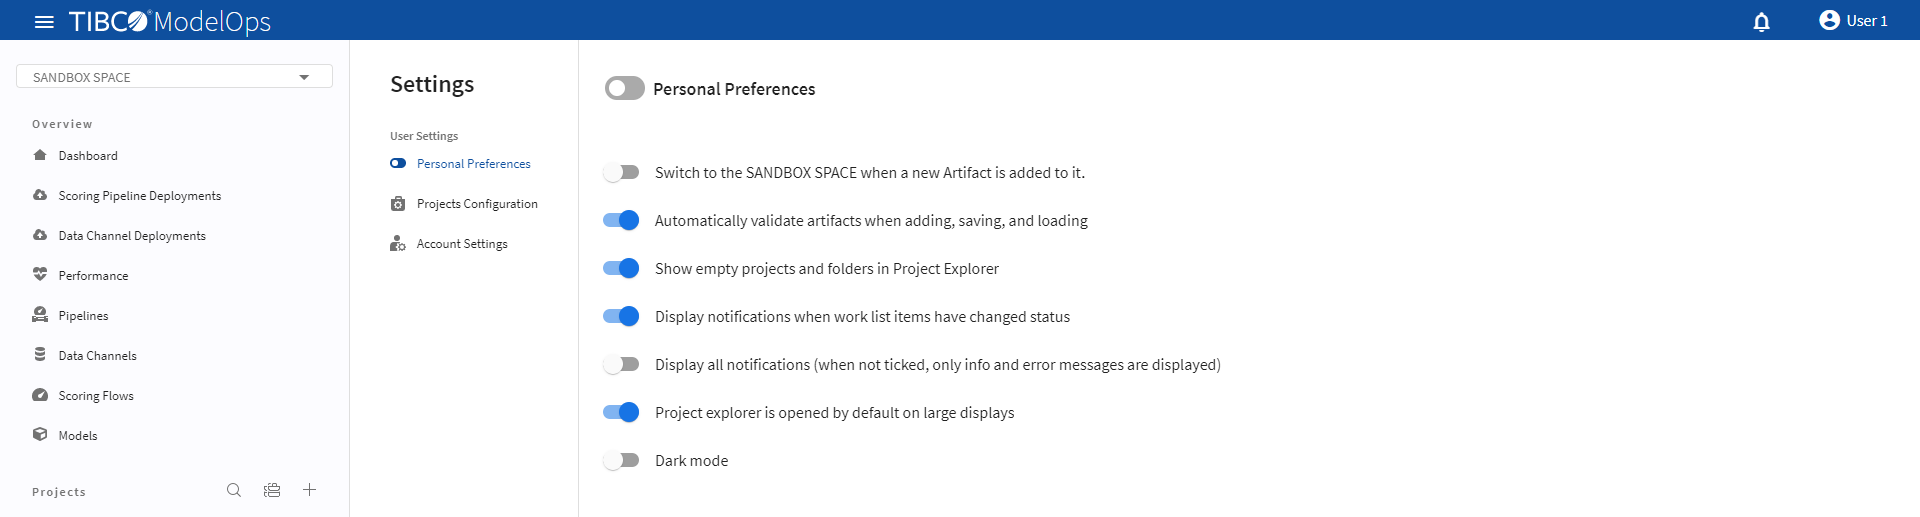Toggle automatic artifact validation off
1920x517 pixels.
pyautogui.click(x=621, y=220)
